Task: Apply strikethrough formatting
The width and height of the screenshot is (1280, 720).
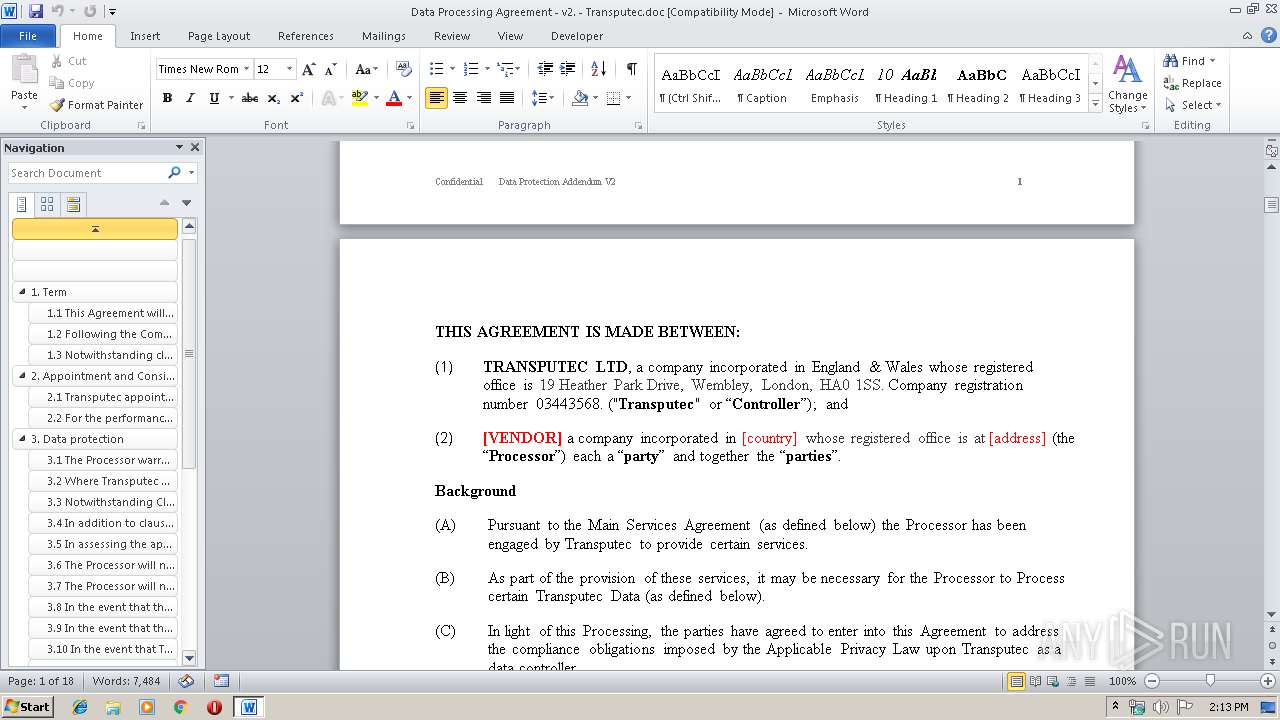Action: (250, 98)
